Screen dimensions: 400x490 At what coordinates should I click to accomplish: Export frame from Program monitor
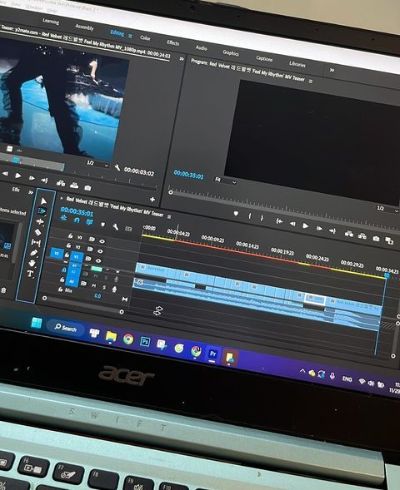pos(376,238)
